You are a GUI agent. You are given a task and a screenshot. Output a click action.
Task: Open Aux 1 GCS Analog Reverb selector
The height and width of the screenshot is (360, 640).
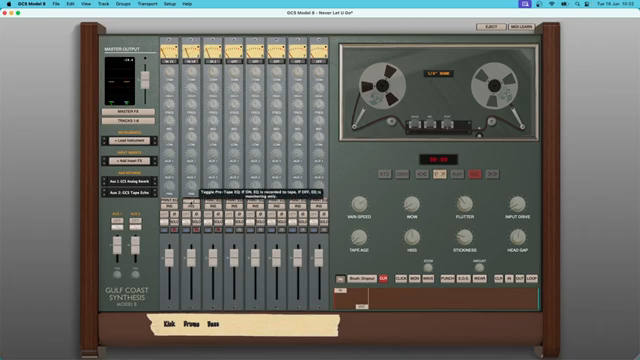(129, 181)
